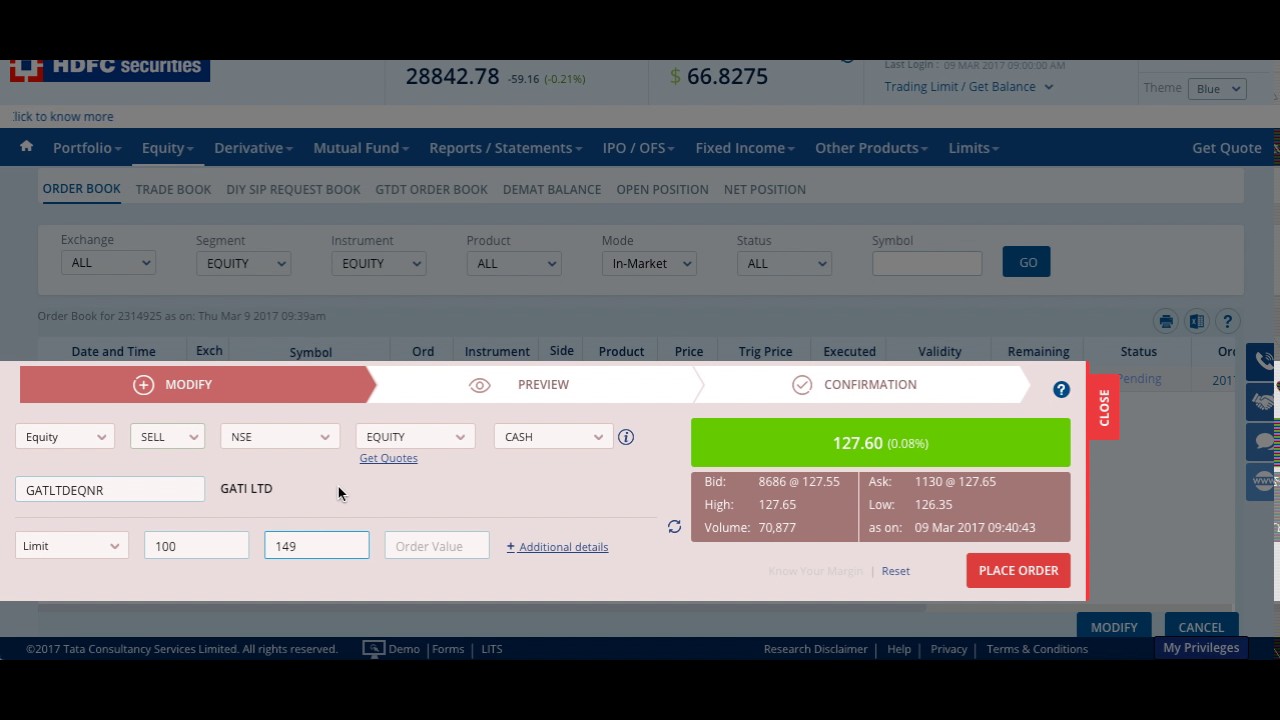The height and width of the screenshot is (720, 1280).
Task: Click the handshake sidebar icon
Action: coord(1262,401)
